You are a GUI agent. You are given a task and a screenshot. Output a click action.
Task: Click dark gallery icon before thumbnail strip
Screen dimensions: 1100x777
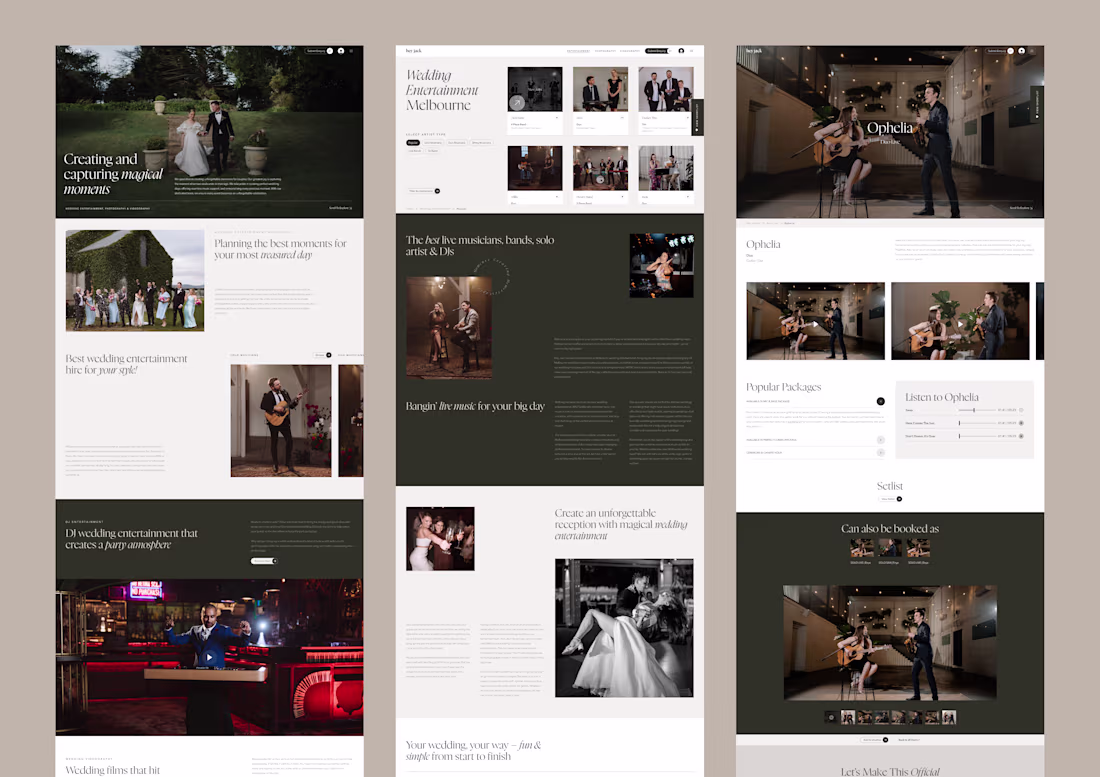(831, 717)
